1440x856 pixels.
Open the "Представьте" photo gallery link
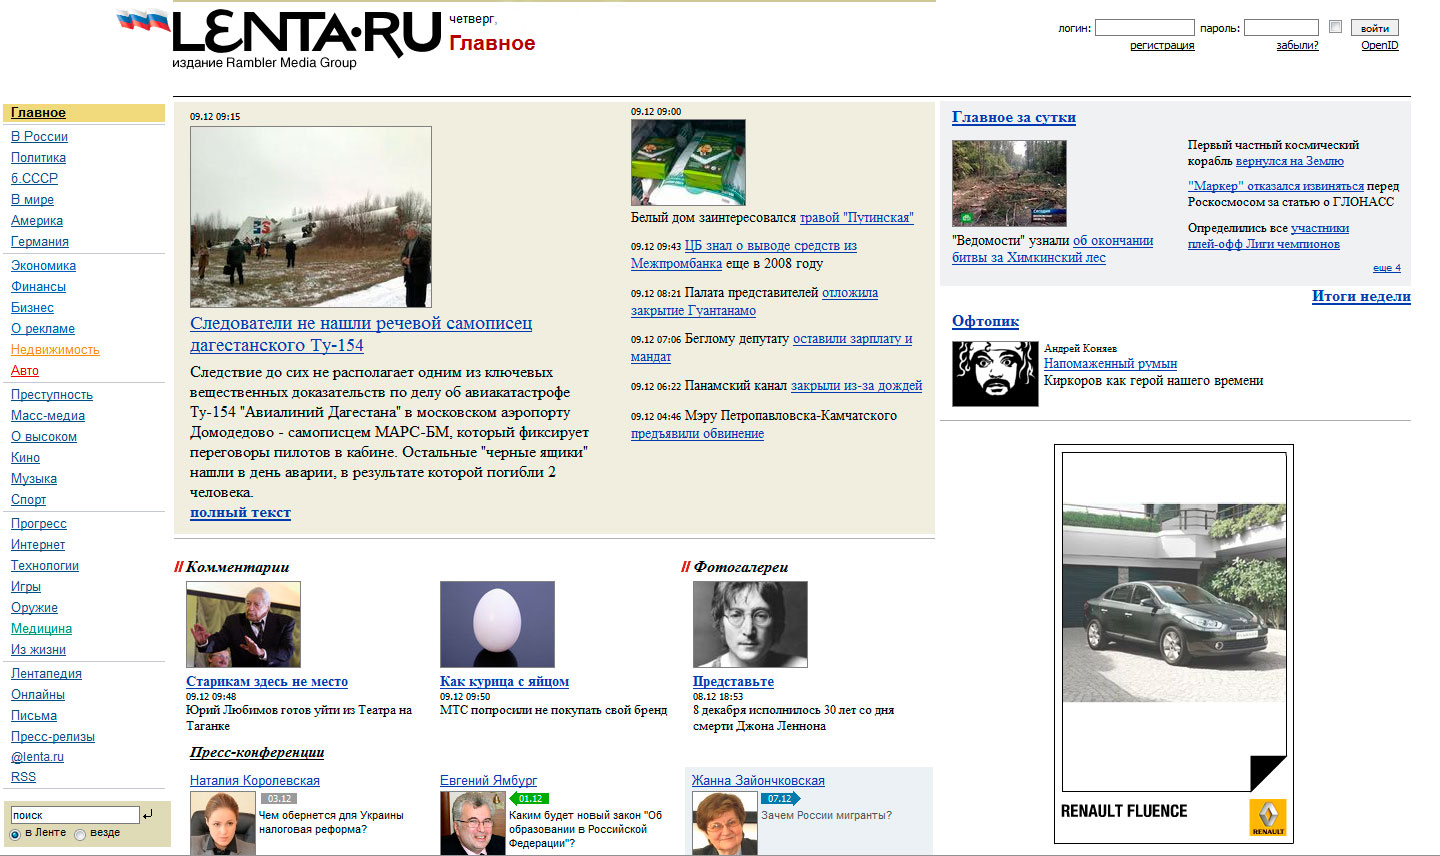(733, 682)
